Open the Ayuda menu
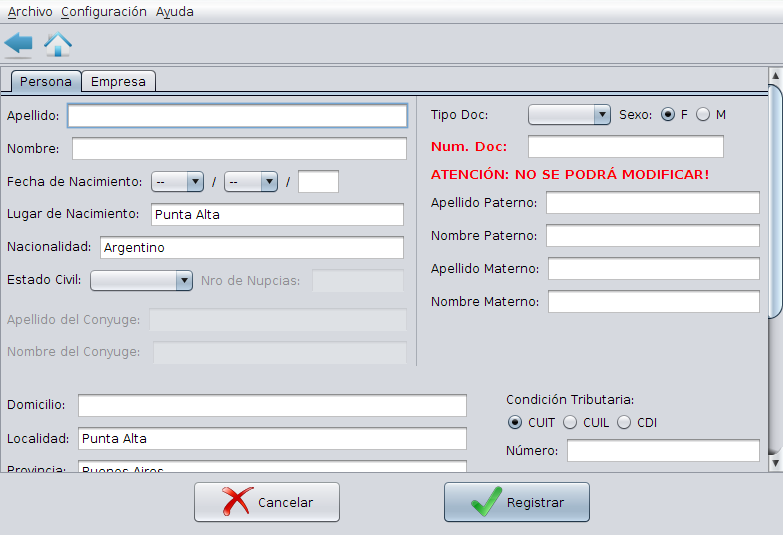 (175, 12)
